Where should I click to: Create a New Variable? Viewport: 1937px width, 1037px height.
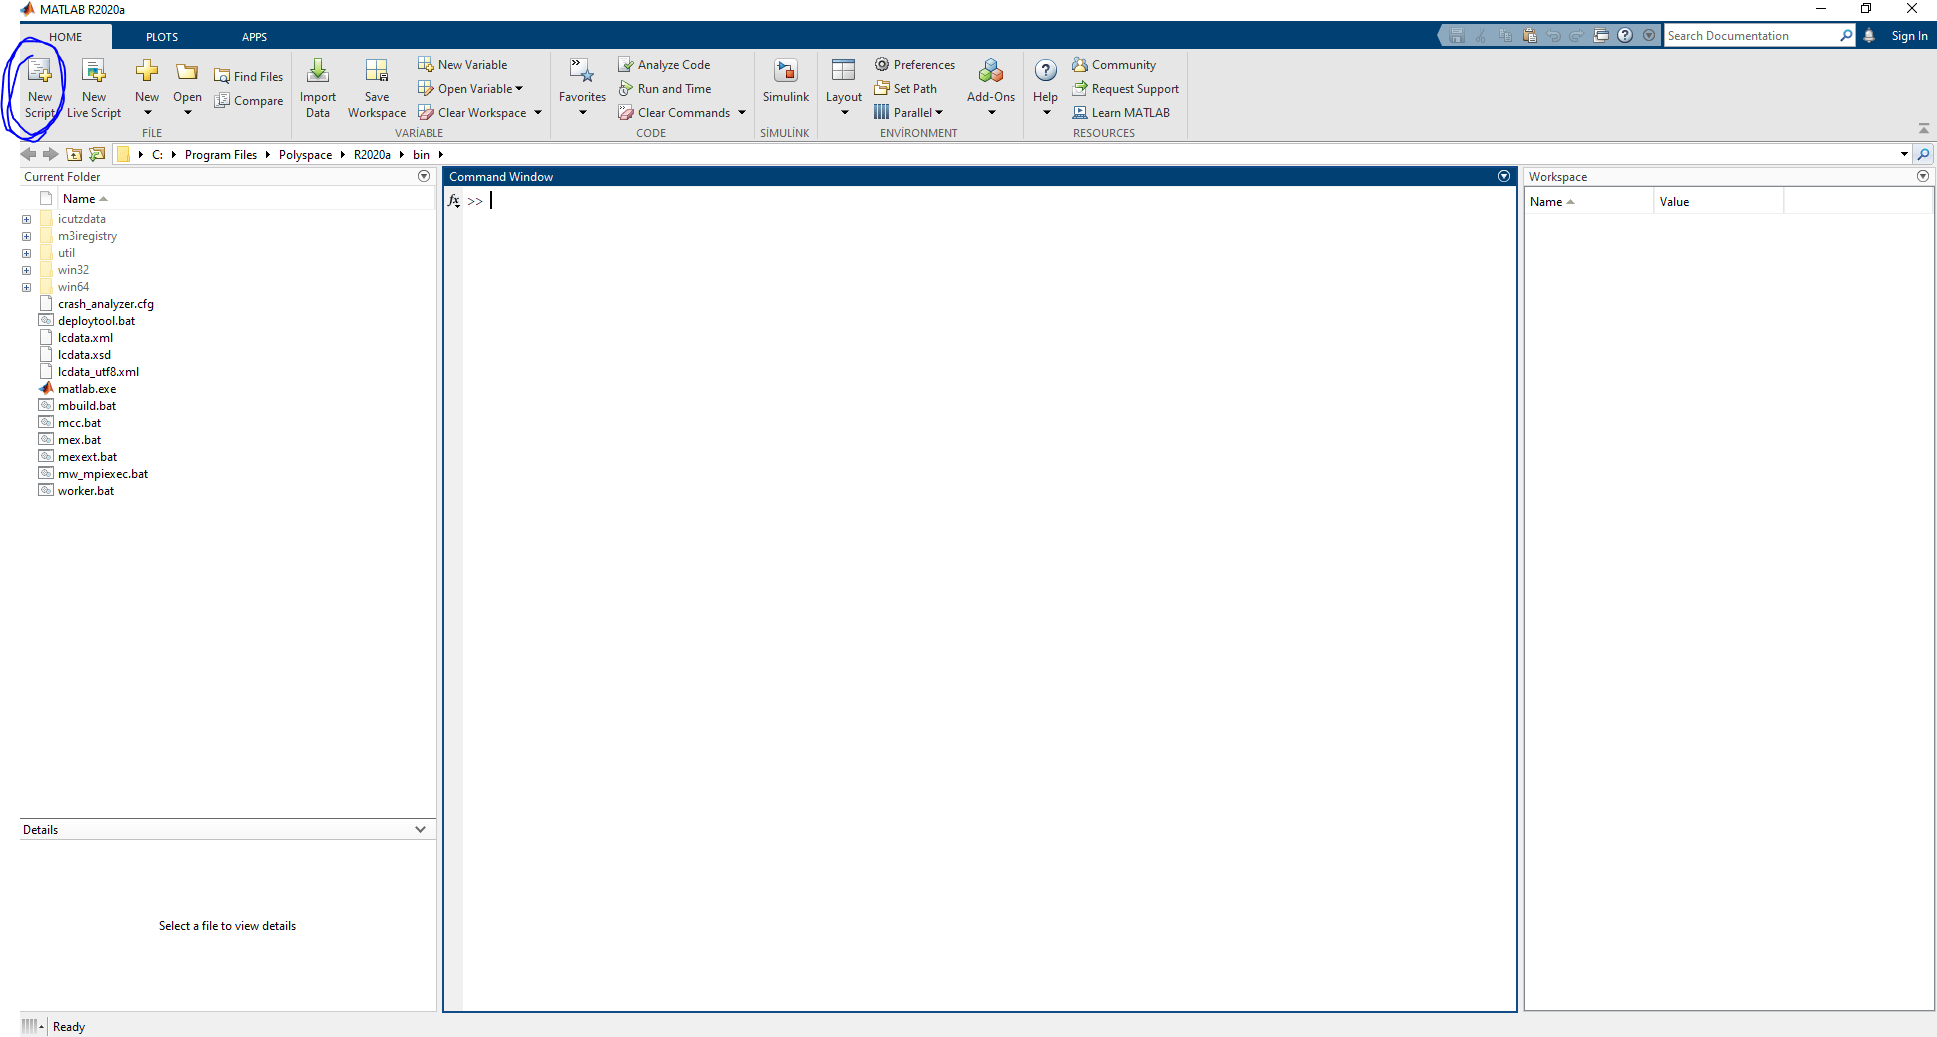462,64
